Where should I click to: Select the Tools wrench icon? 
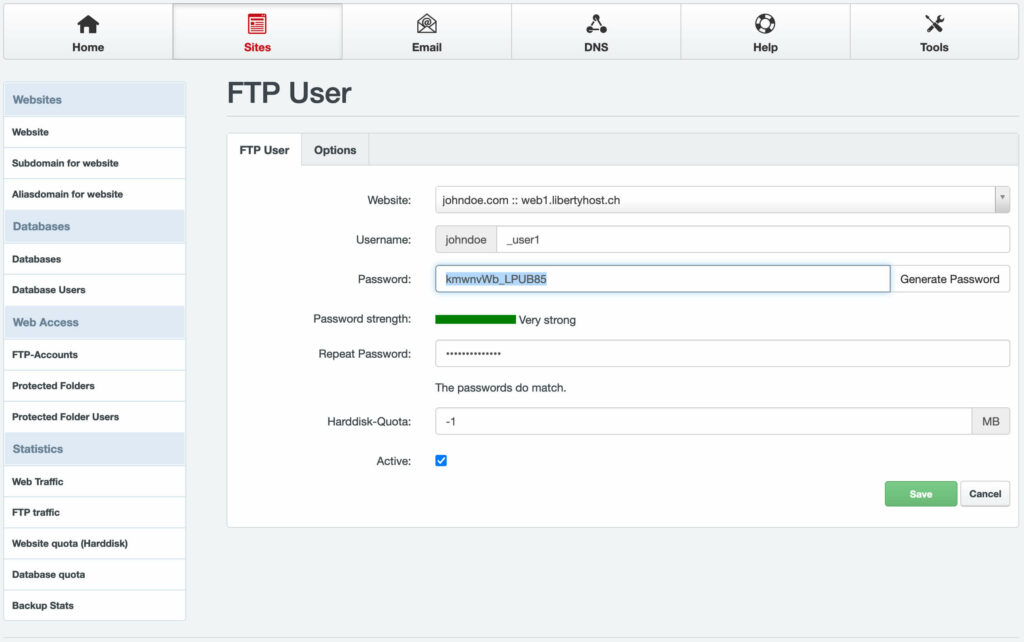934,30
